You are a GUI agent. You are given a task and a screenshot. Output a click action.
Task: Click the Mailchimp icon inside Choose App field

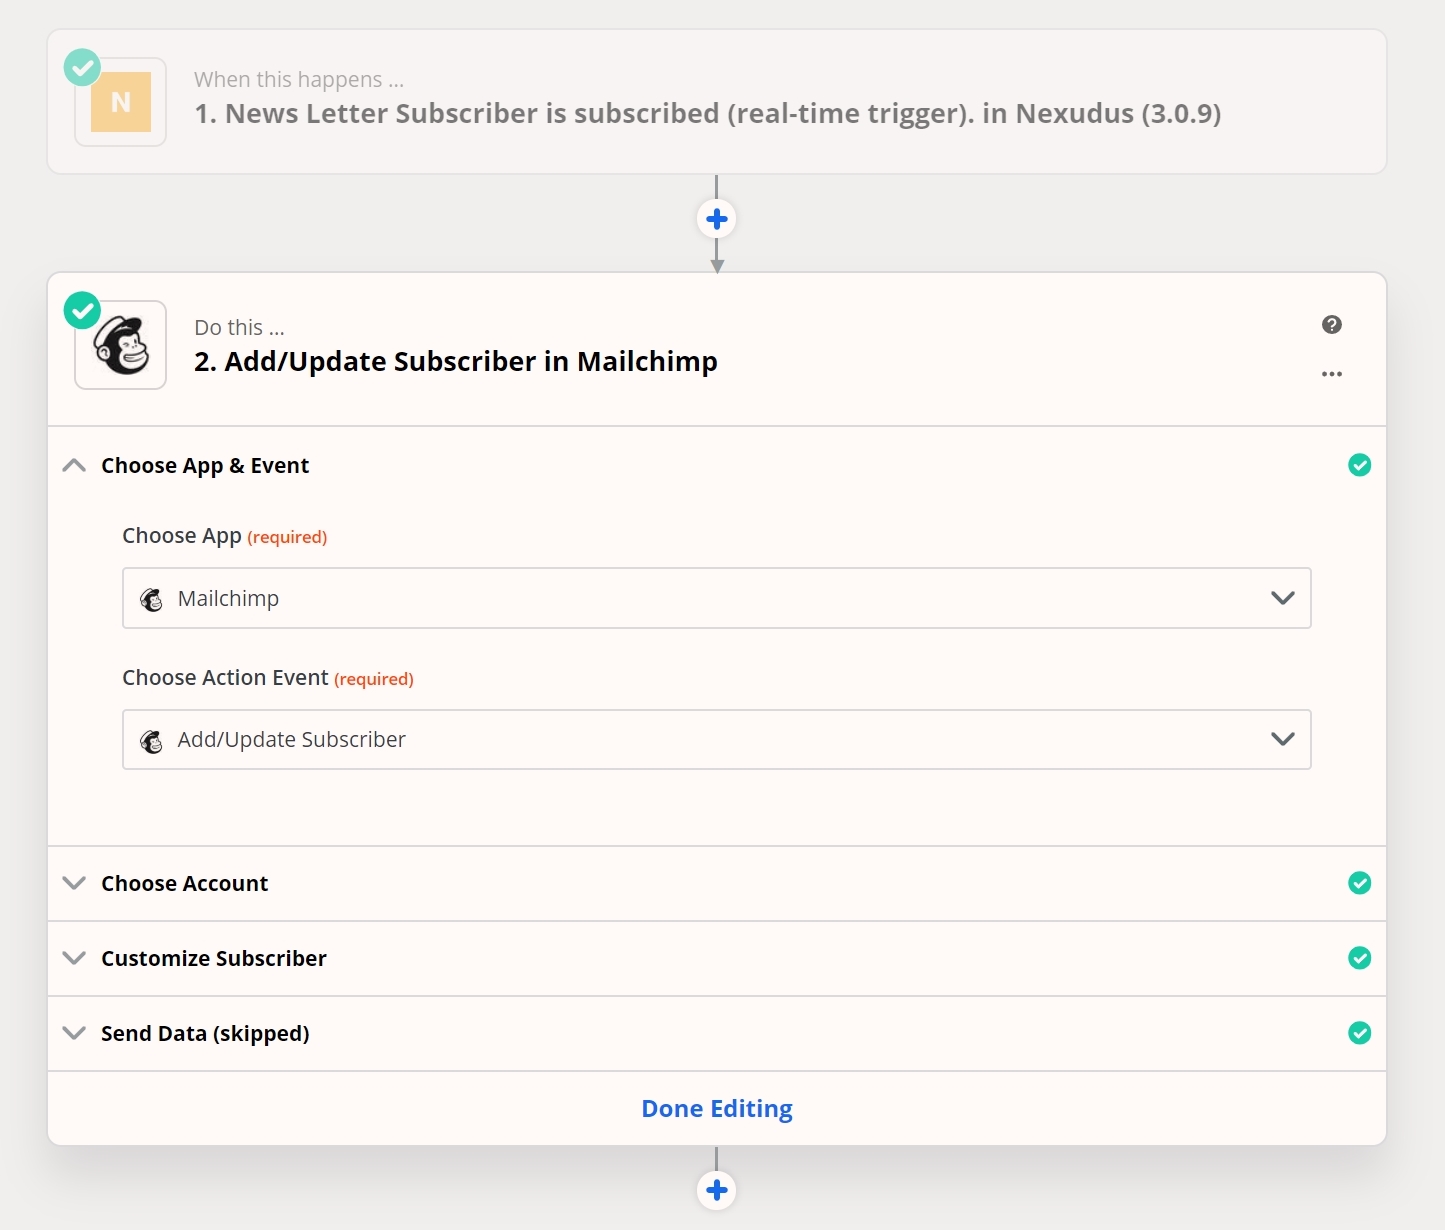click(152, 599)
